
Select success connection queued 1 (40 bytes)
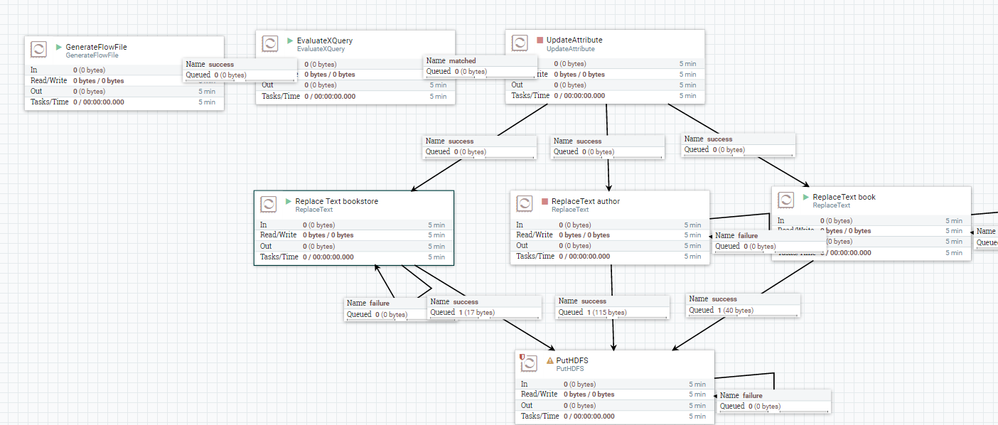(x=743, y=304)
